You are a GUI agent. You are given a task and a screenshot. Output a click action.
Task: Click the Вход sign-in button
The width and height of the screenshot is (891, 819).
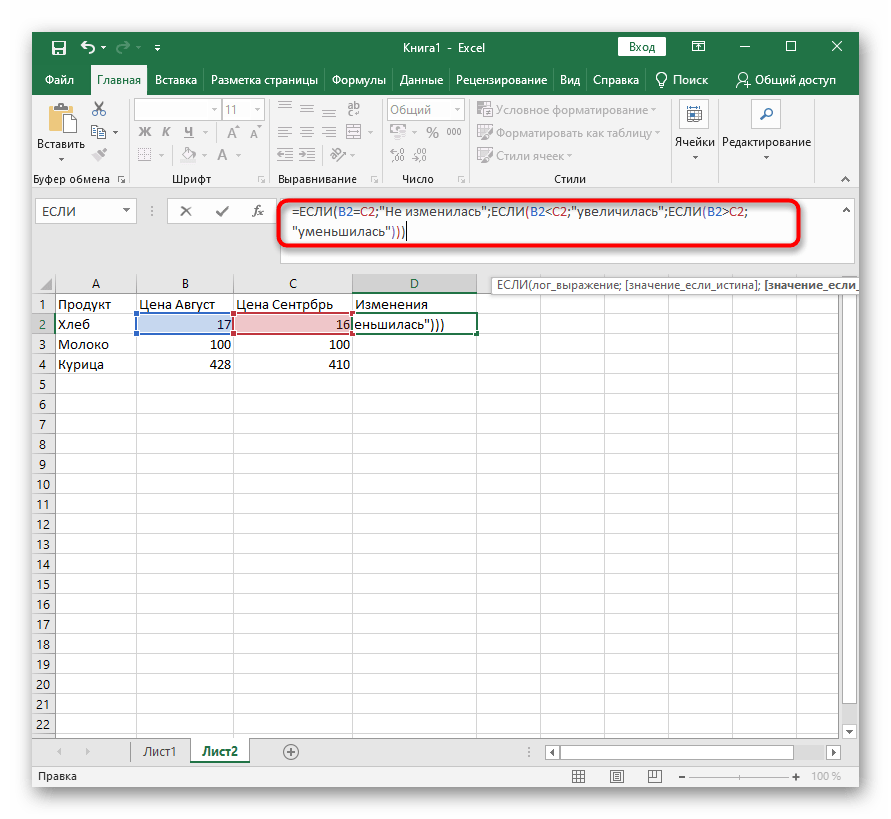click(642, 47)
